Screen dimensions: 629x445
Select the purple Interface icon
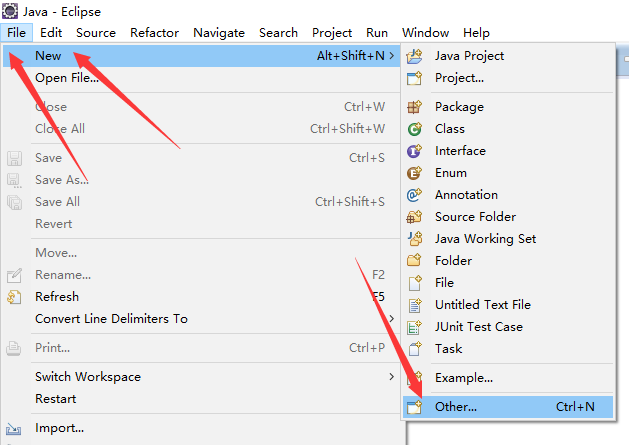tap(414, 151)
